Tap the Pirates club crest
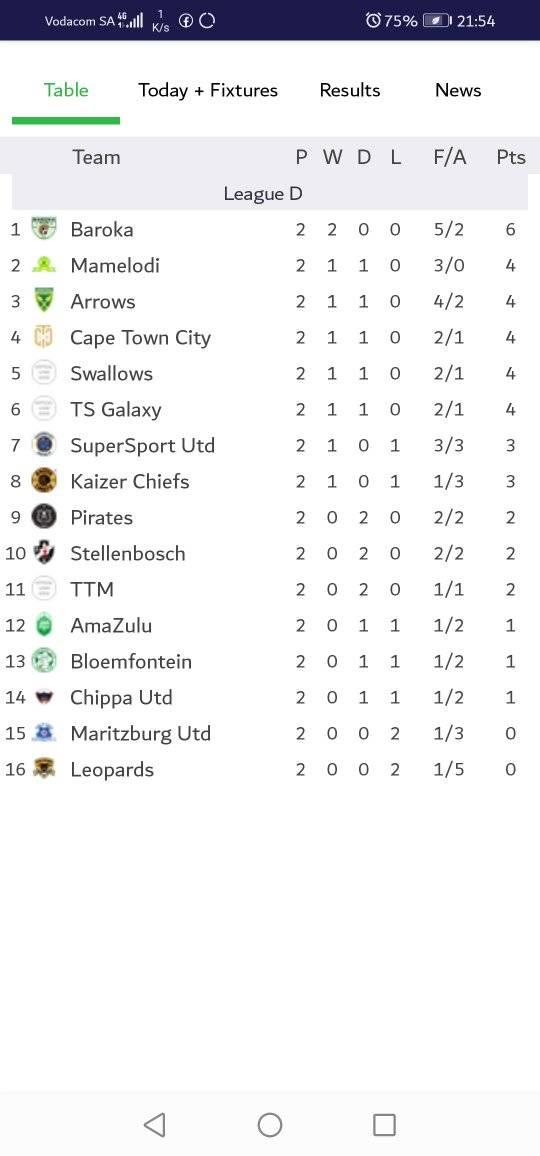The width and height of the screenshot is (540, 1156). [x=44, y=517]
